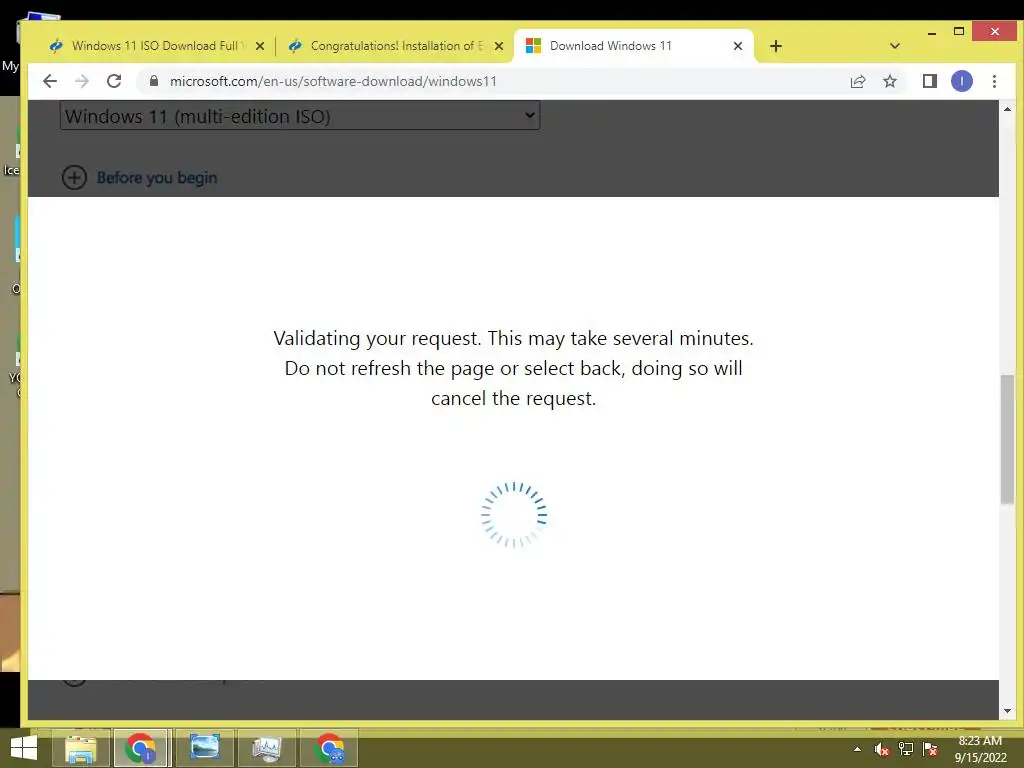Click the muted volume tray icon

(882, 749)
